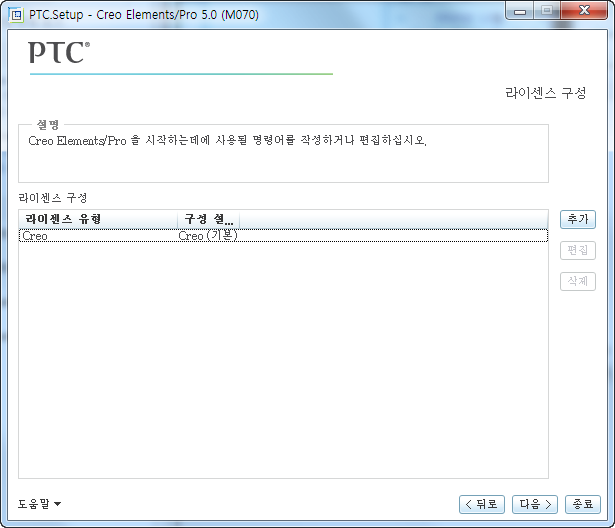Go back with the 뒤로 button
Screen dimensions: 615x528
[x=482, y=504]
